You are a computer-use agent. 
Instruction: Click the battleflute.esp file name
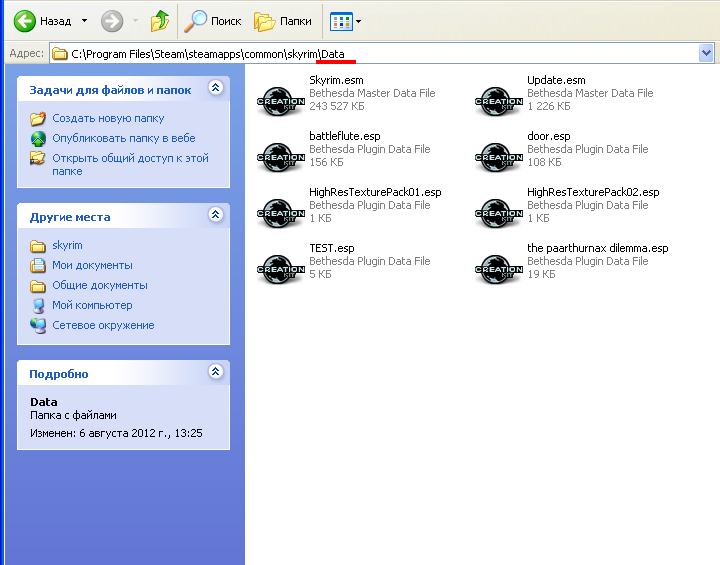[344, 136]
